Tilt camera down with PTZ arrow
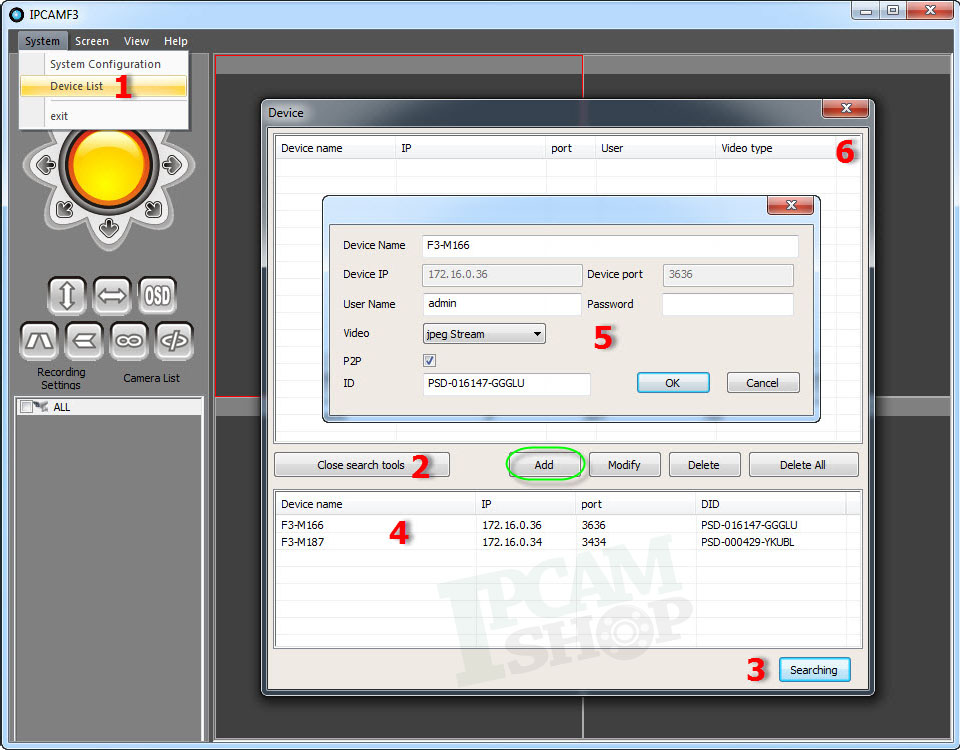The width and height of the screenshot is (960, 750). (109, 228)
